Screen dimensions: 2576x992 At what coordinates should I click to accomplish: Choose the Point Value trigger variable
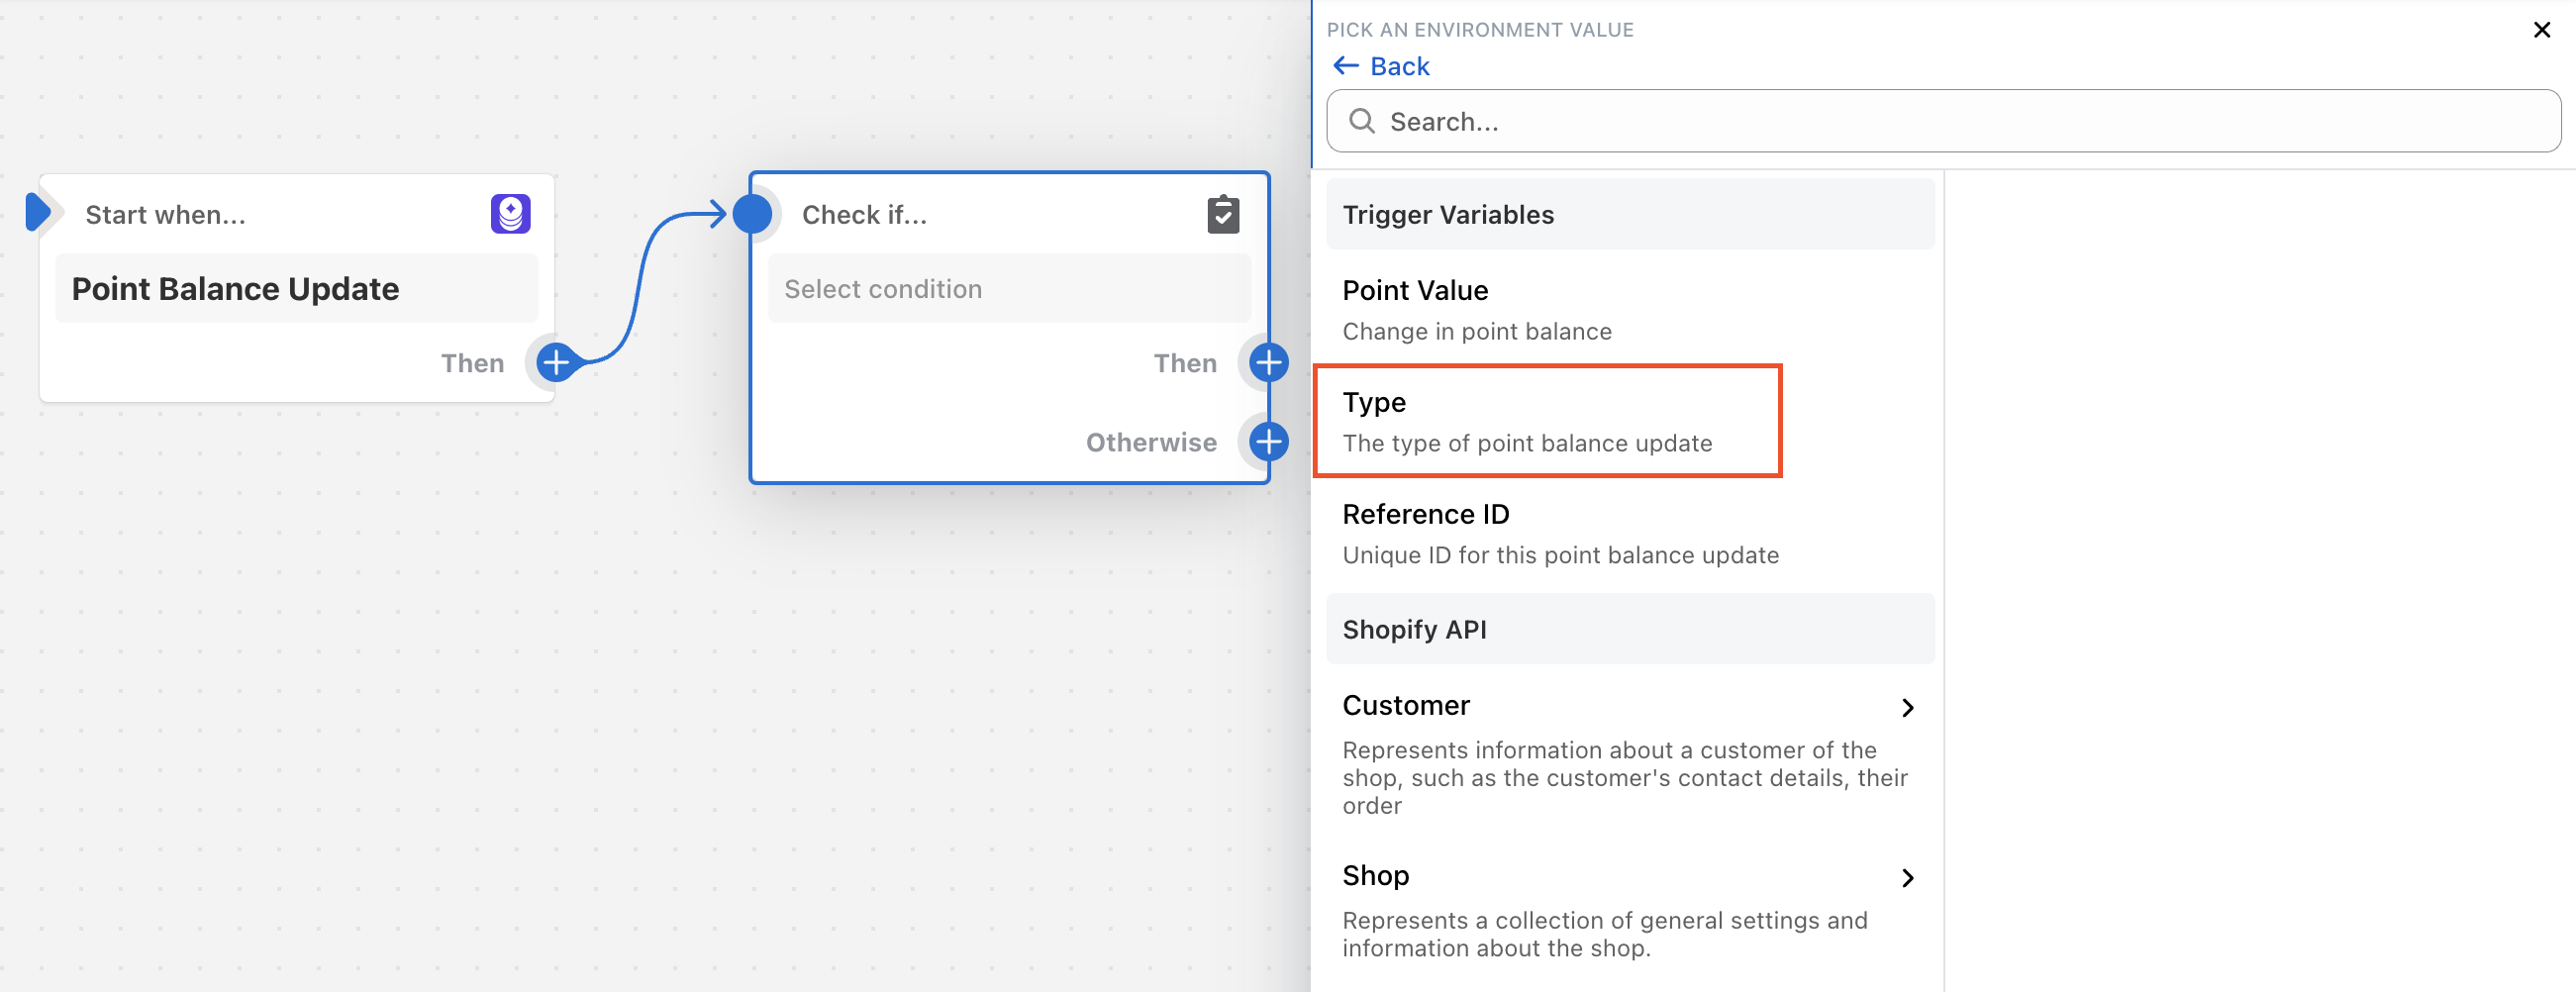click(1630, 310)
